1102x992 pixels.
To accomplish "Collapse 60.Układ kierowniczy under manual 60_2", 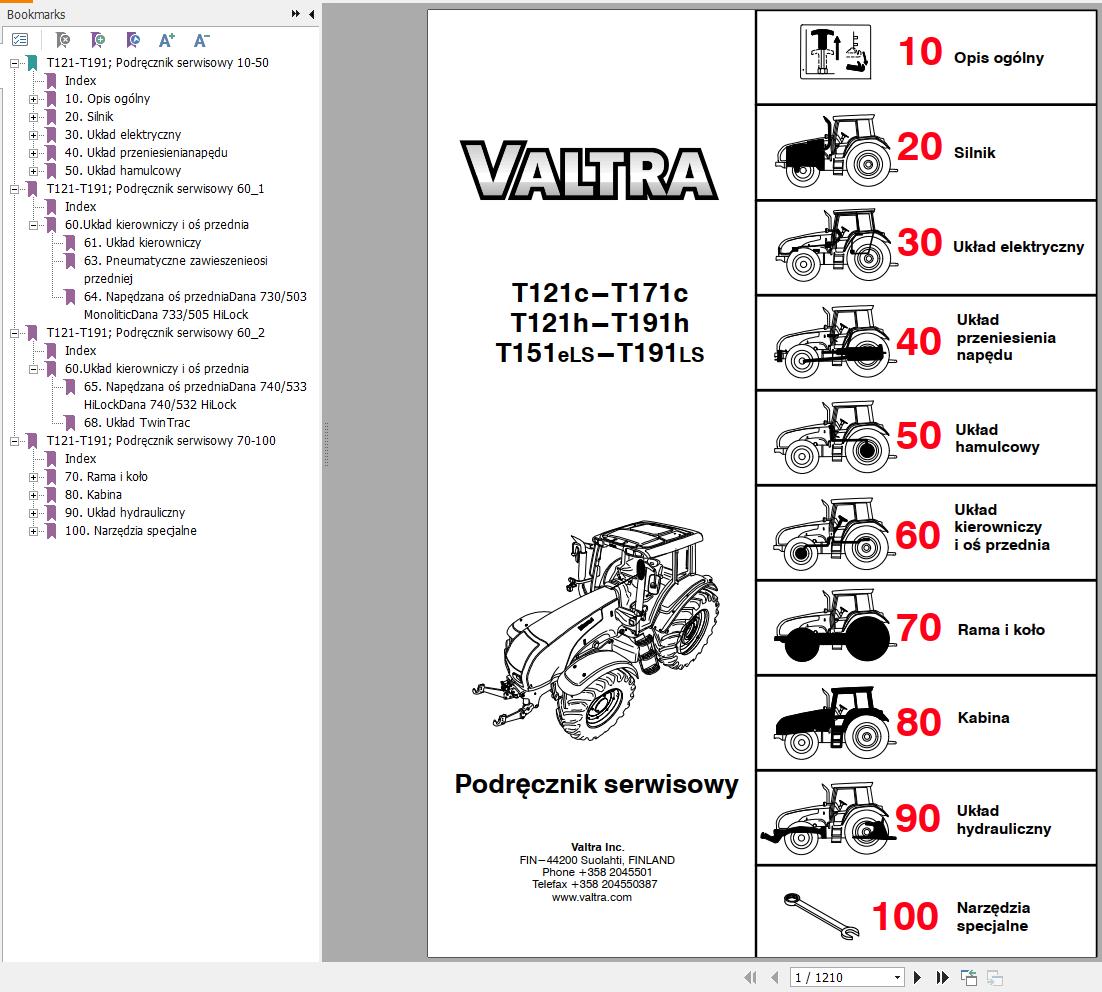I will click(33, 369).
